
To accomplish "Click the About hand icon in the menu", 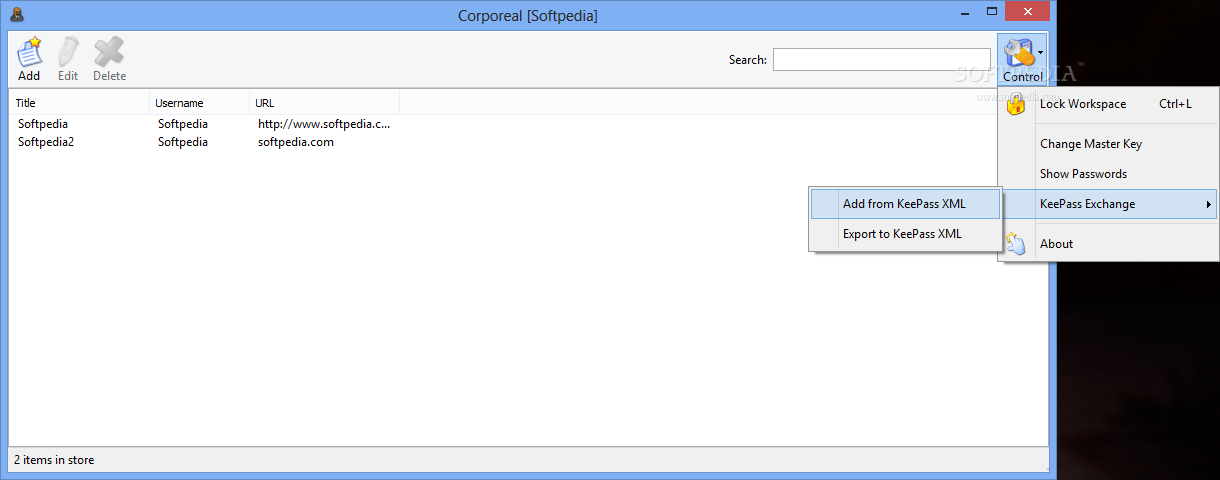I will [1016, 244].
